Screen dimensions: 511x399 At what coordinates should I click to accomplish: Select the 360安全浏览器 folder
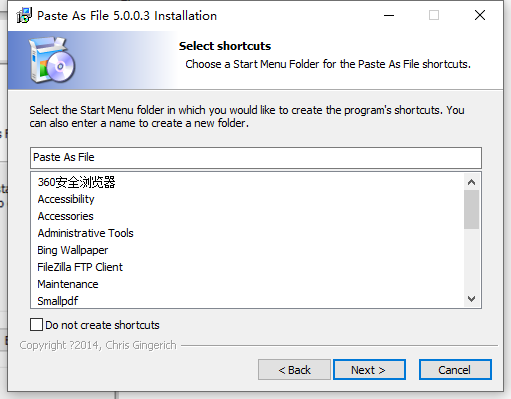(76, 182)
